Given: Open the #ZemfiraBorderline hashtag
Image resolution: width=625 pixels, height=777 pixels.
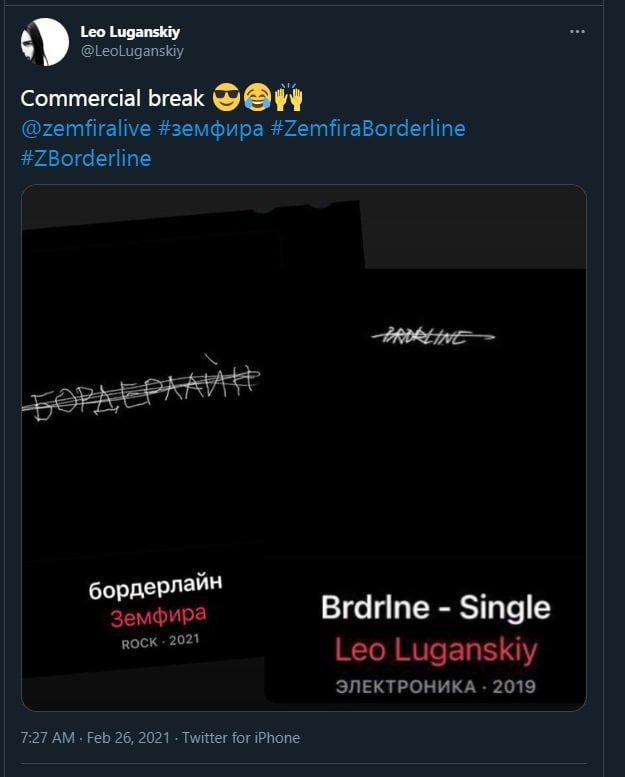Looking at the screenshot, I should (368, 128).
